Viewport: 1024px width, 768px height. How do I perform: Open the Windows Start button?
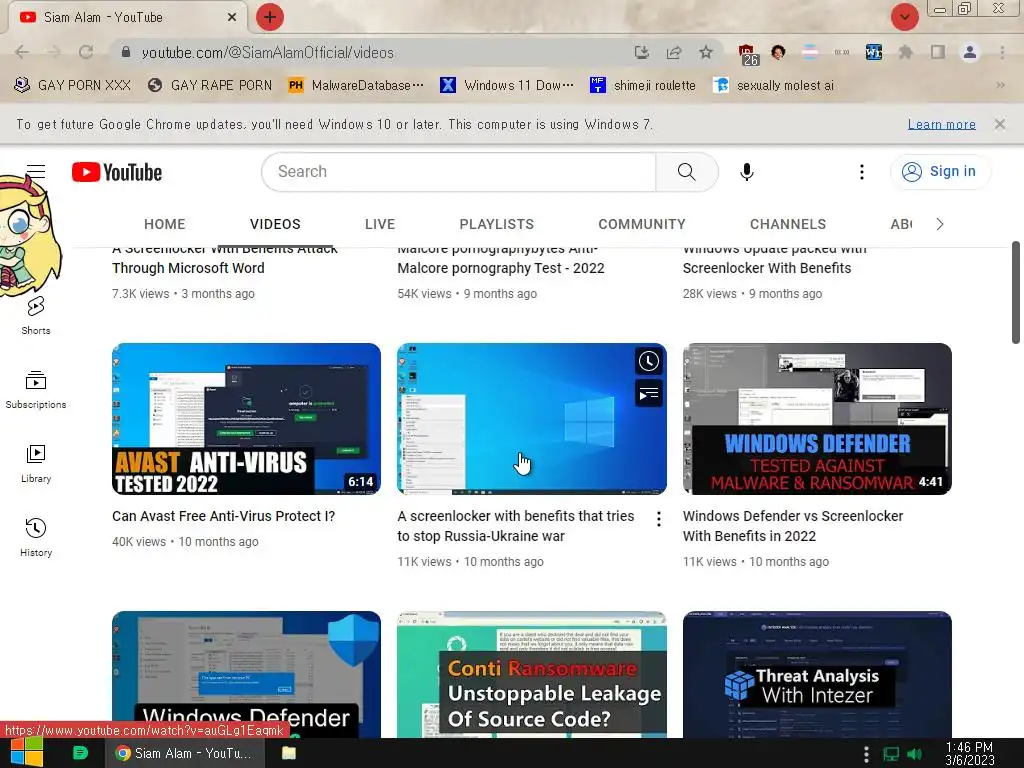click(26, 753)
